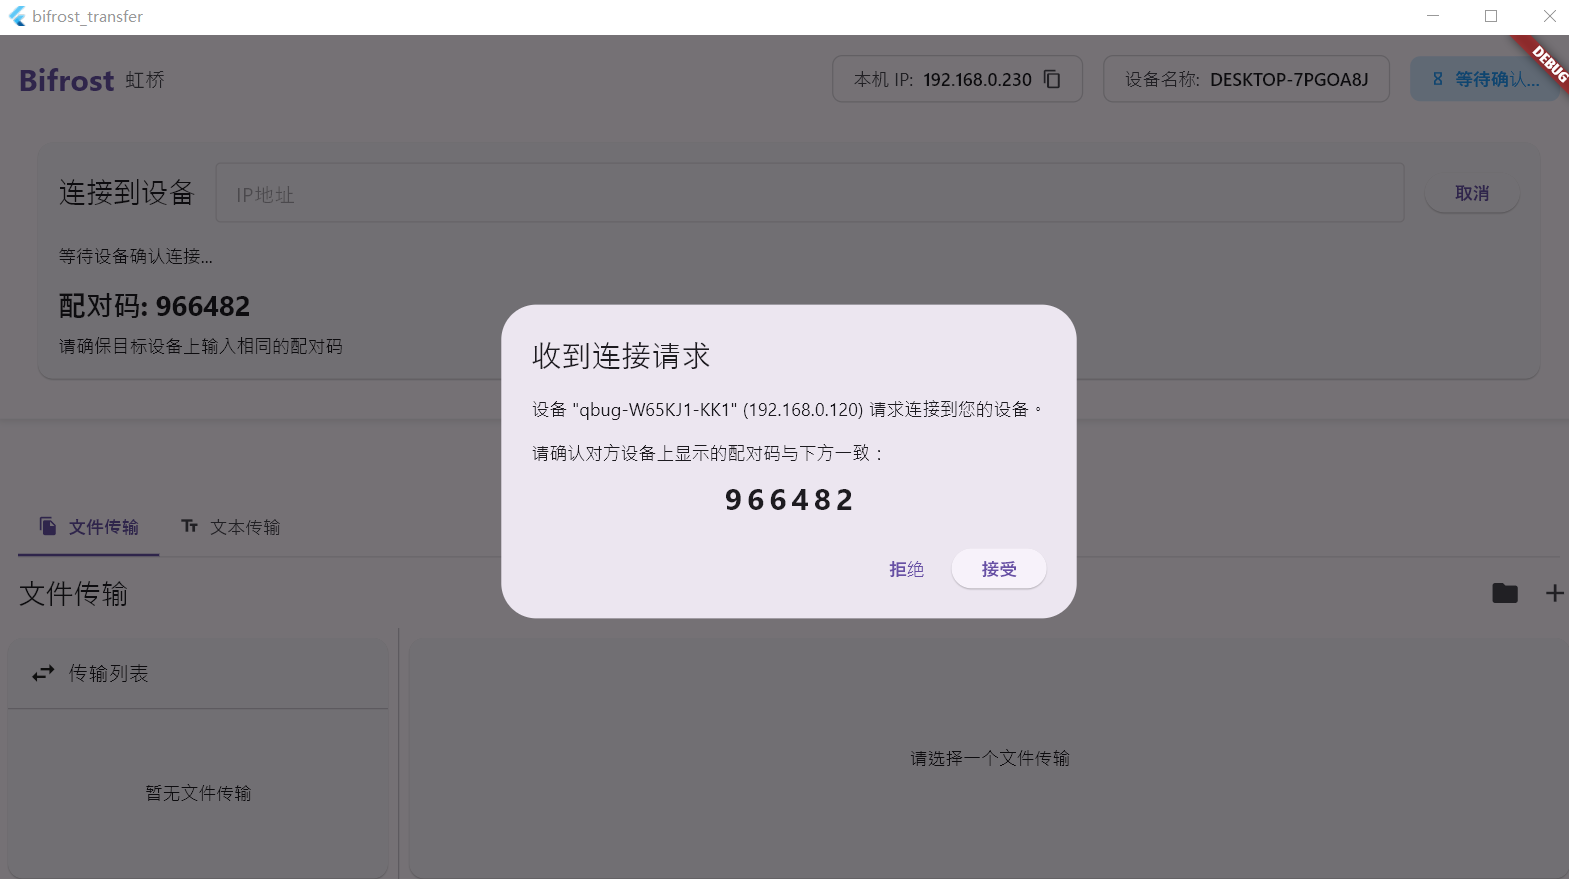Accept the connection request with 接受

click(999, 569)
